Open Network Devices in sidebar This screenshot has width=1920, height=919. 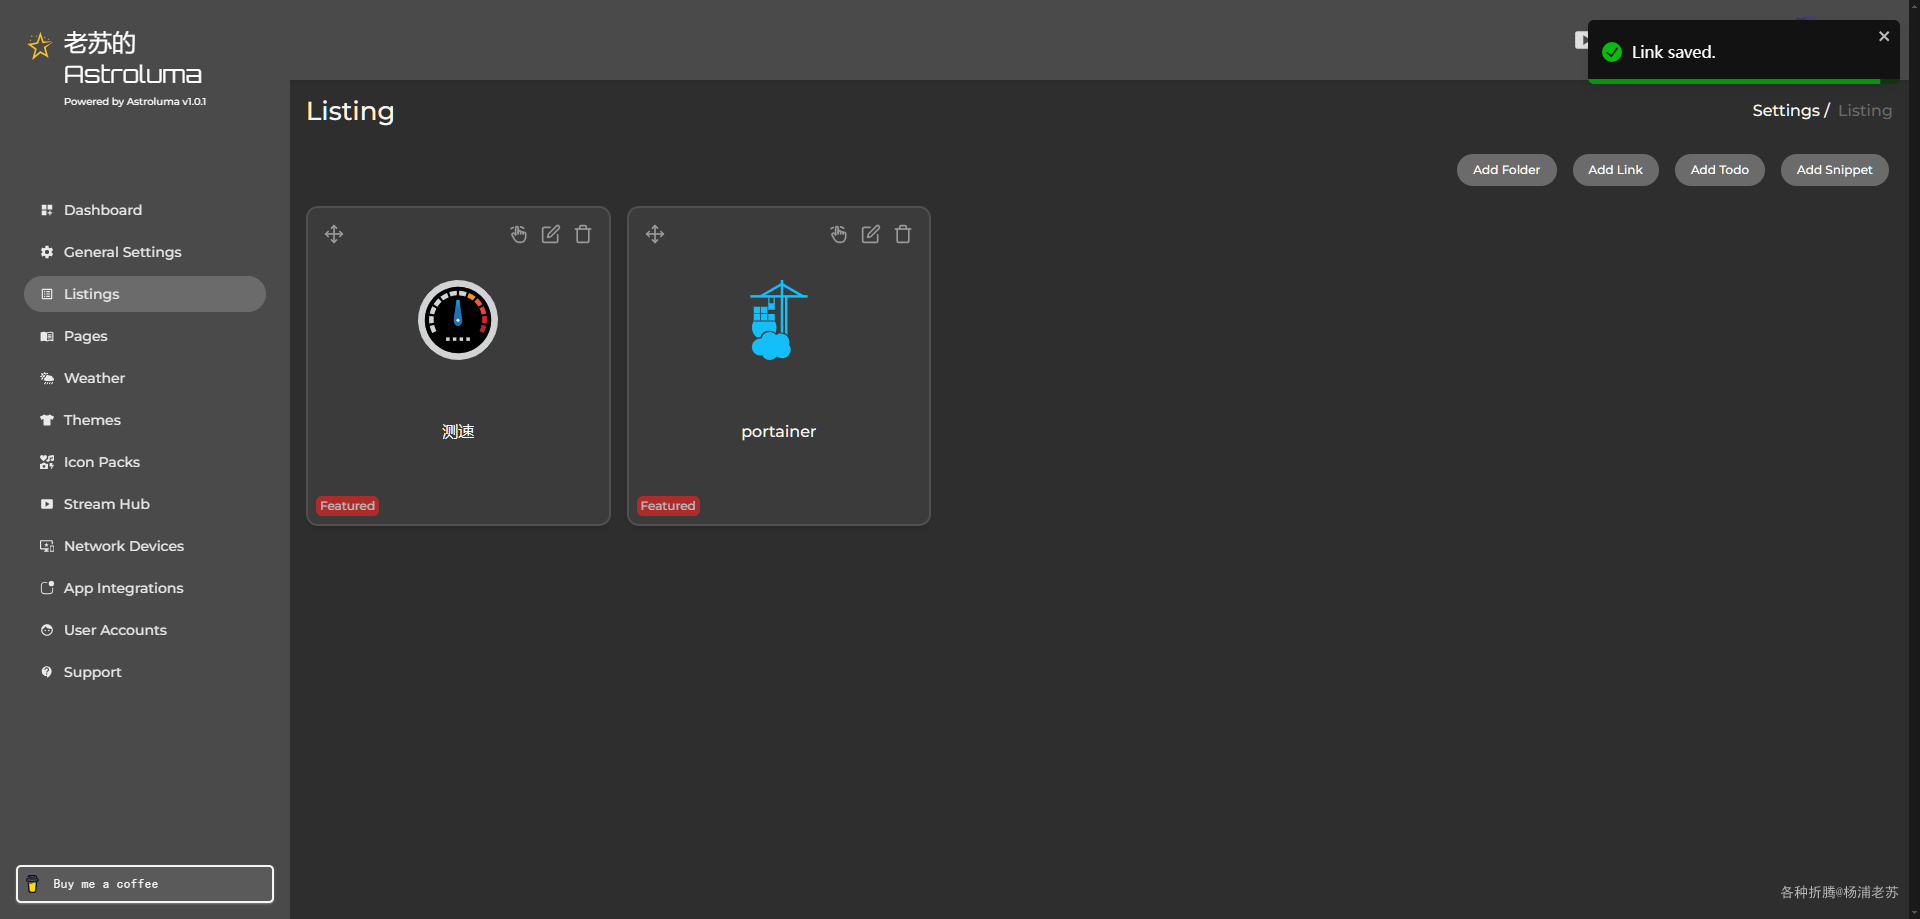145,546
